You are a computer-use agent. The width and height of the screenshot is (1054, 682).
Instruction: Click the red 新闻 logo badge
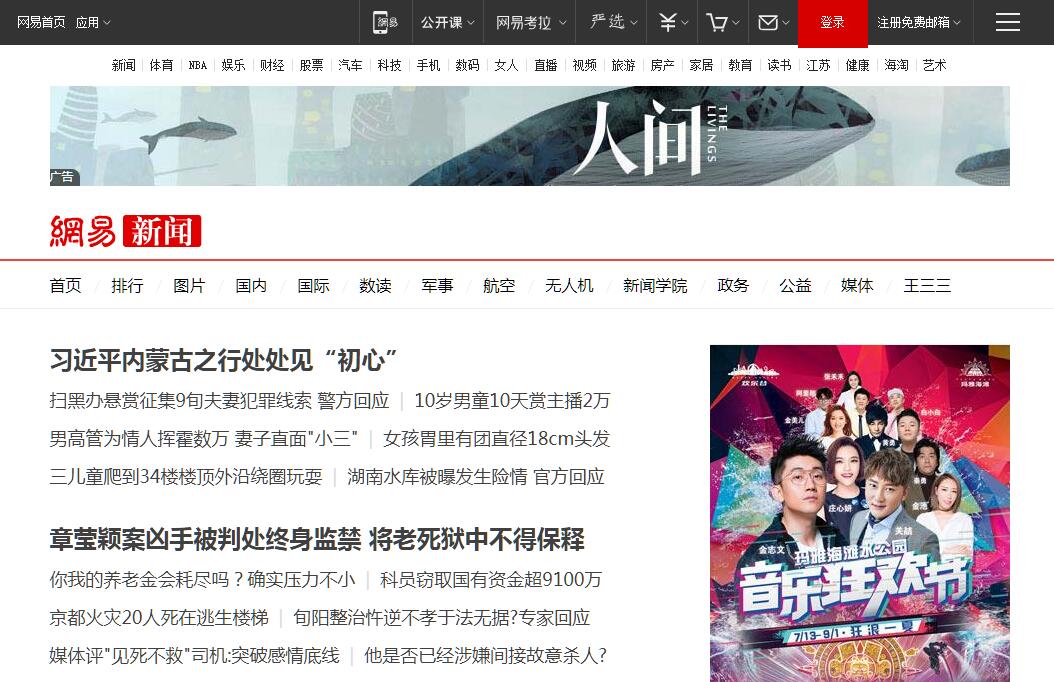(x=161, y=231)
